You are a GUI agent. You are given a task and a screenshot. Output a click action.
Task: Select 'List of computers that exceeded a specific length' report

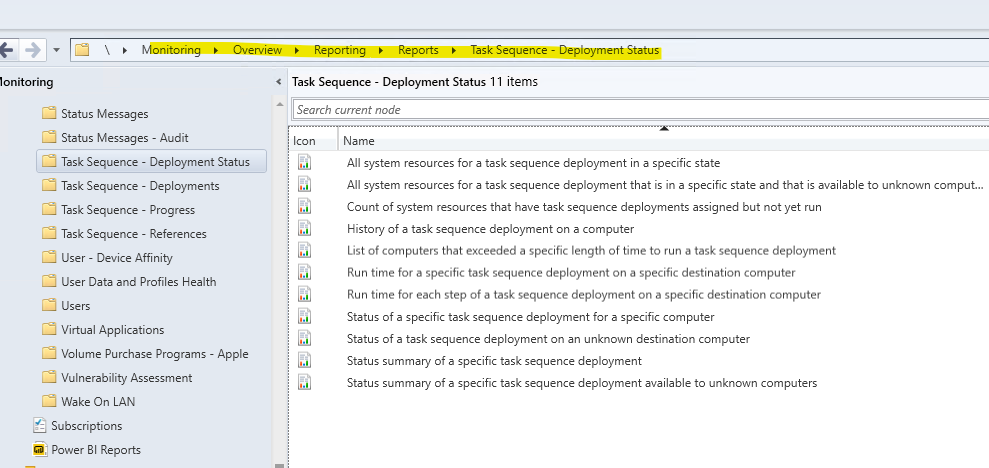click(591, 250)
